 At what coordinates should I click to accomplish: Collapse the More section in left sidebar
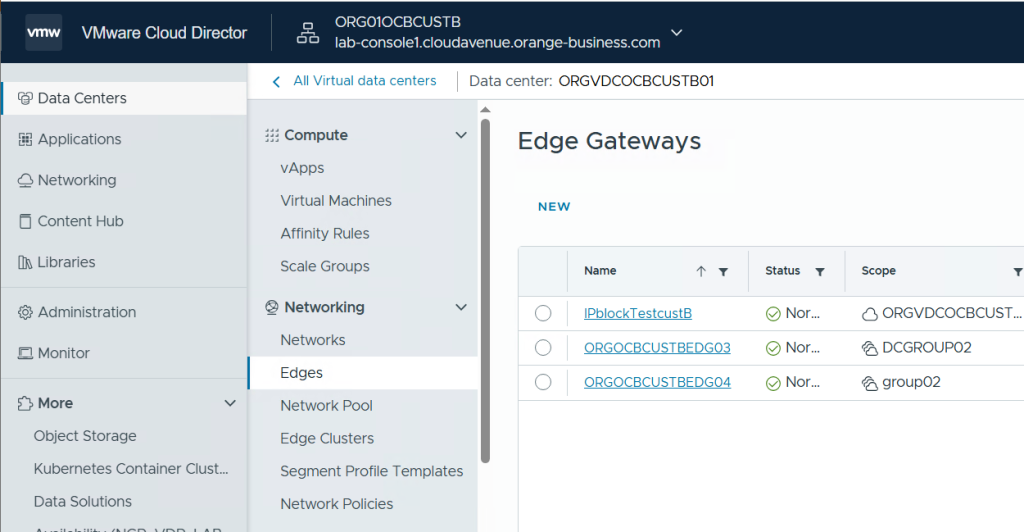pos(230,403)
